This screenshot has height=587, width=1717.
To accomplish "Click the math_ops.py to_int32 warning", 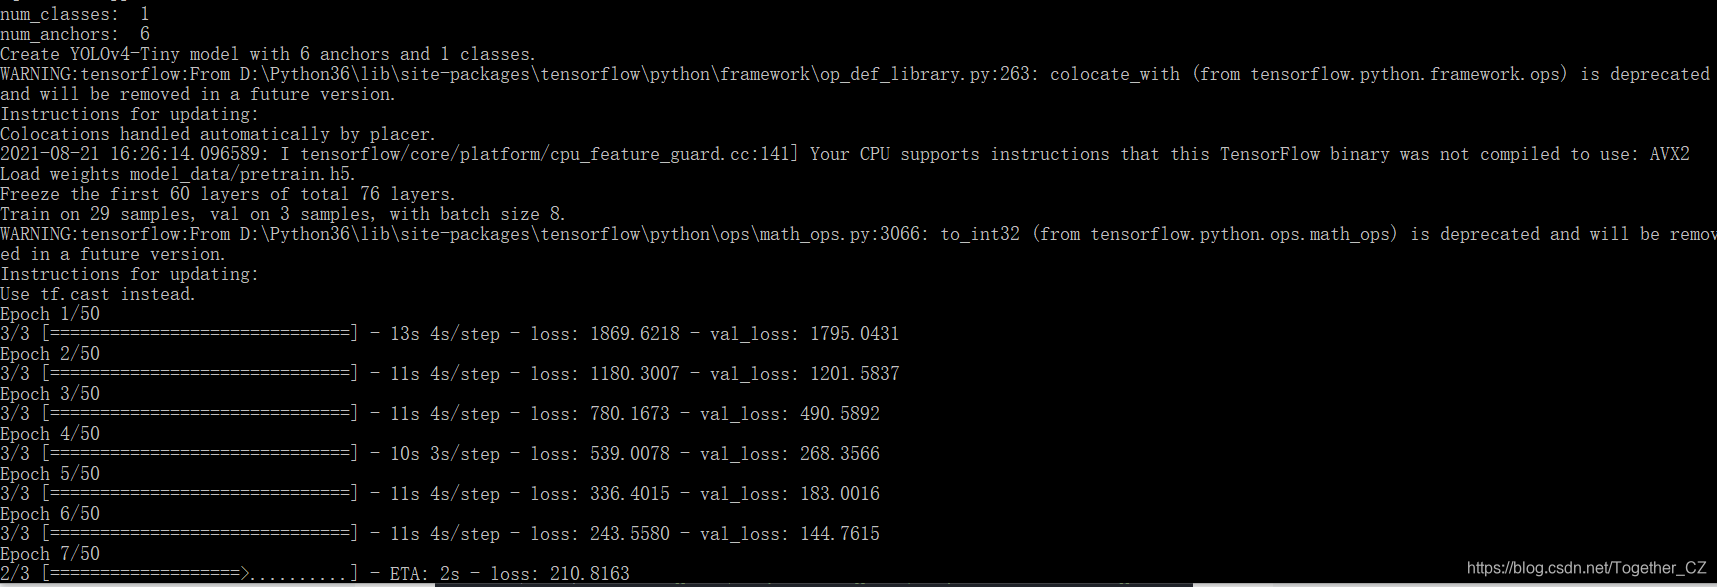I will coord(858,244).
